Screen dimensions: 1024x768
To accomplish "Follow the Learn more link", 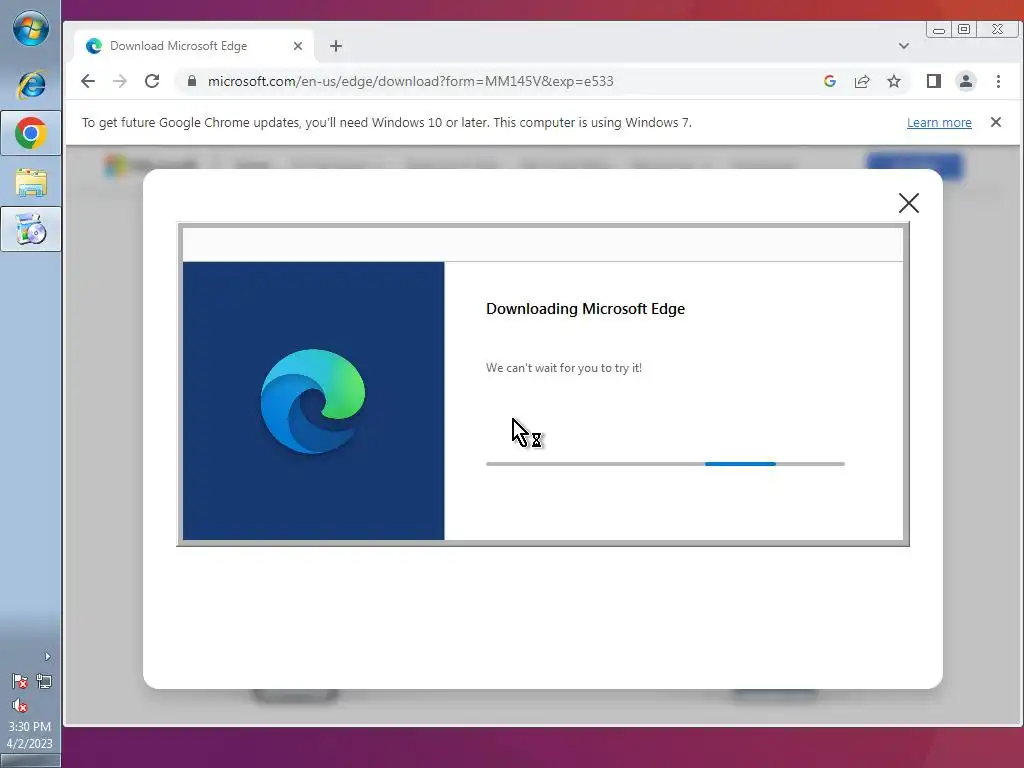I will 939,123.
